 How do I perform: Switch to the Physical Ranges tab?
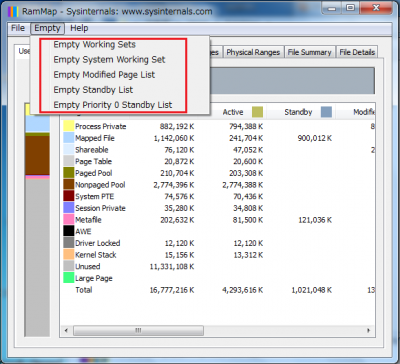[x=253, y=52]
